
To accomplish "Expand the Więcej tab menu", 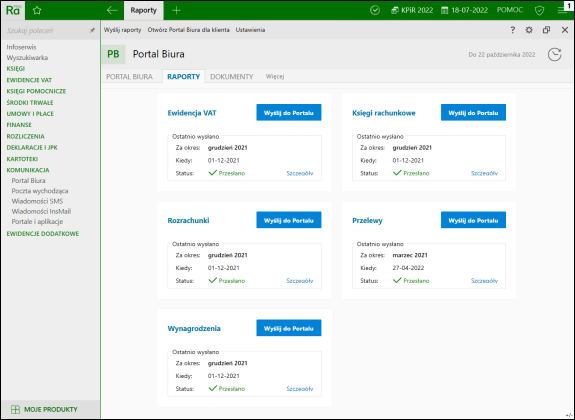I will tap(275, 77).
